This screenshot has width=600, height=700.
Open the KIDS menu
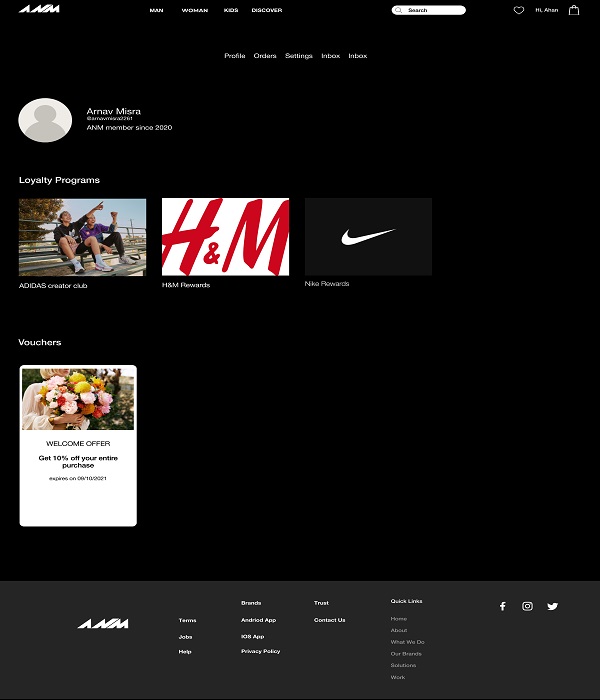click(x=231, y=10)
